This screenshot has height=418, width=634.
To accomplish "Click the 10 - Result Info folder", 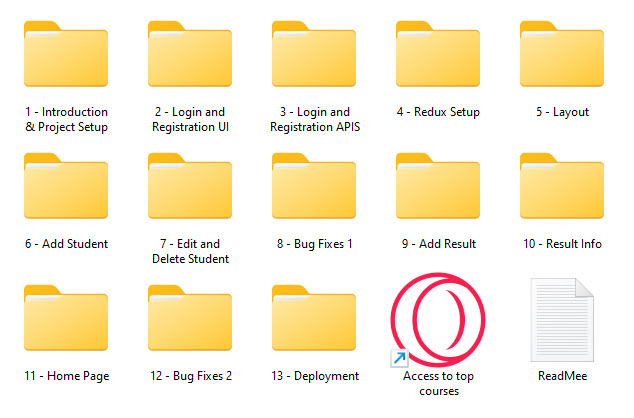I will click(x=562, y=186).
